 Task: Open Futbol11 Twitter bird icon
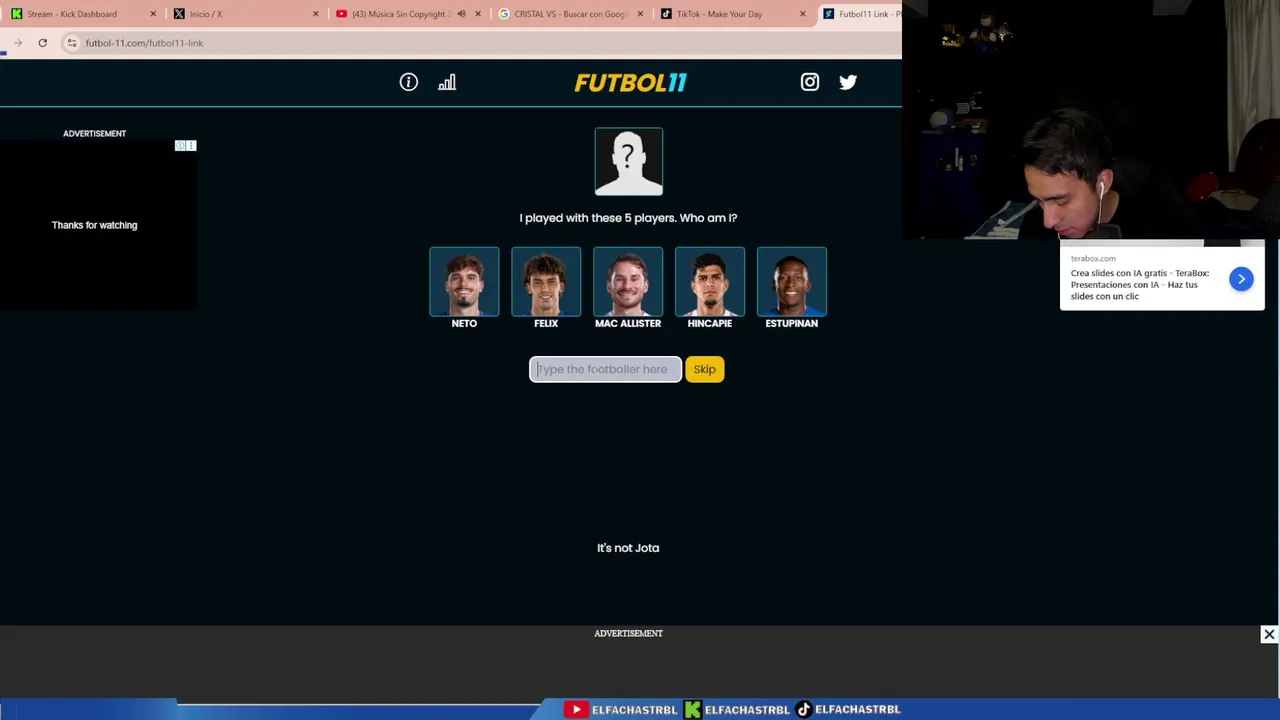(848, 82)
